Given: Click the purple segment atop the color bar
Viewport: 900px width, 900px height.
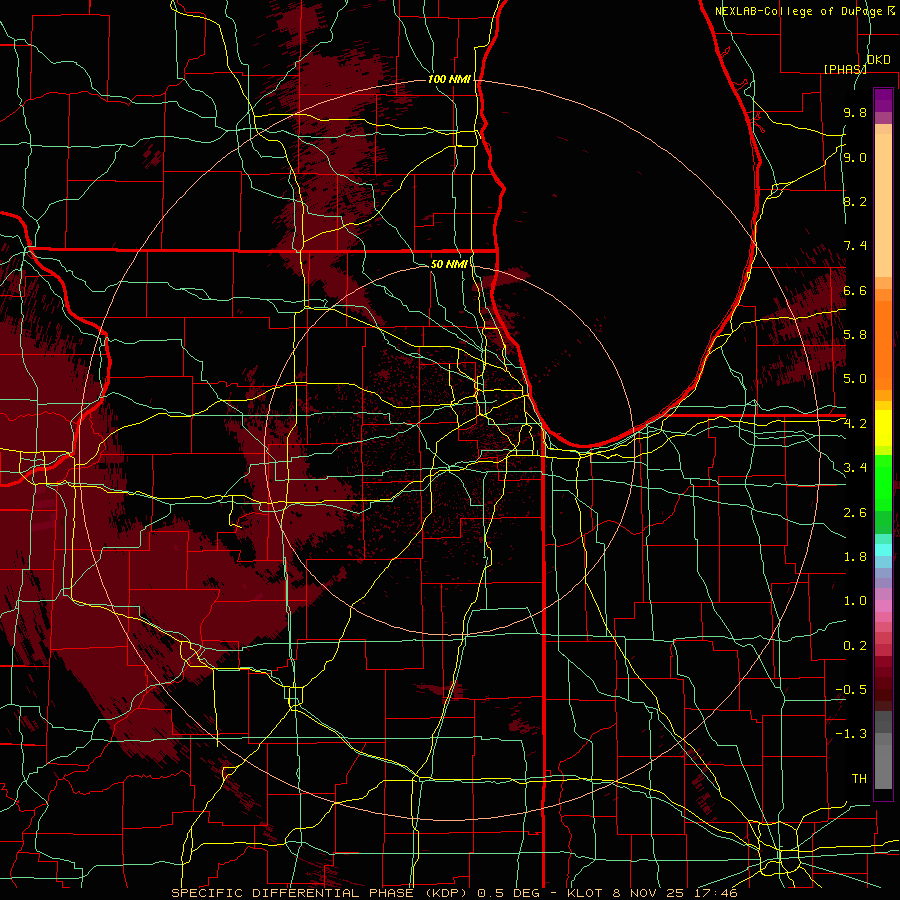Looking at the screenshot, I should tap(883, 100).
